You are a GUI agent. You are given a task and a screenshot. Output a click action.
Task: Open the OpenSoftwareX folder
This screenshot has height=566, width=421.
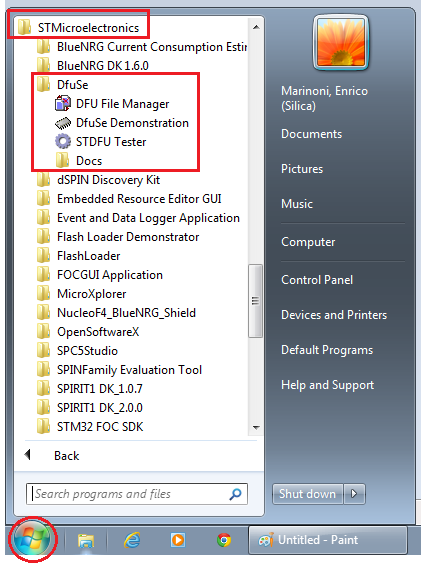88,332
